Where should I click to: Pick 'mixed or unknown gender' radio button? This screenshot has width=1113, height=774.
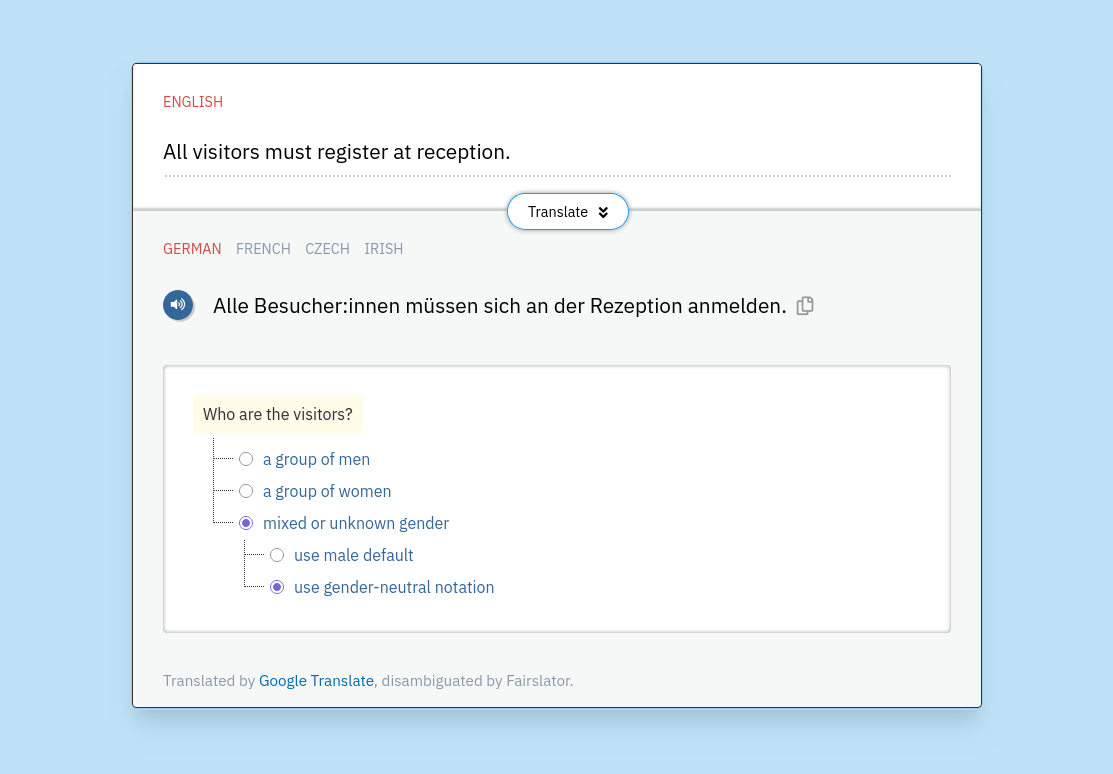tap(246, 523)
